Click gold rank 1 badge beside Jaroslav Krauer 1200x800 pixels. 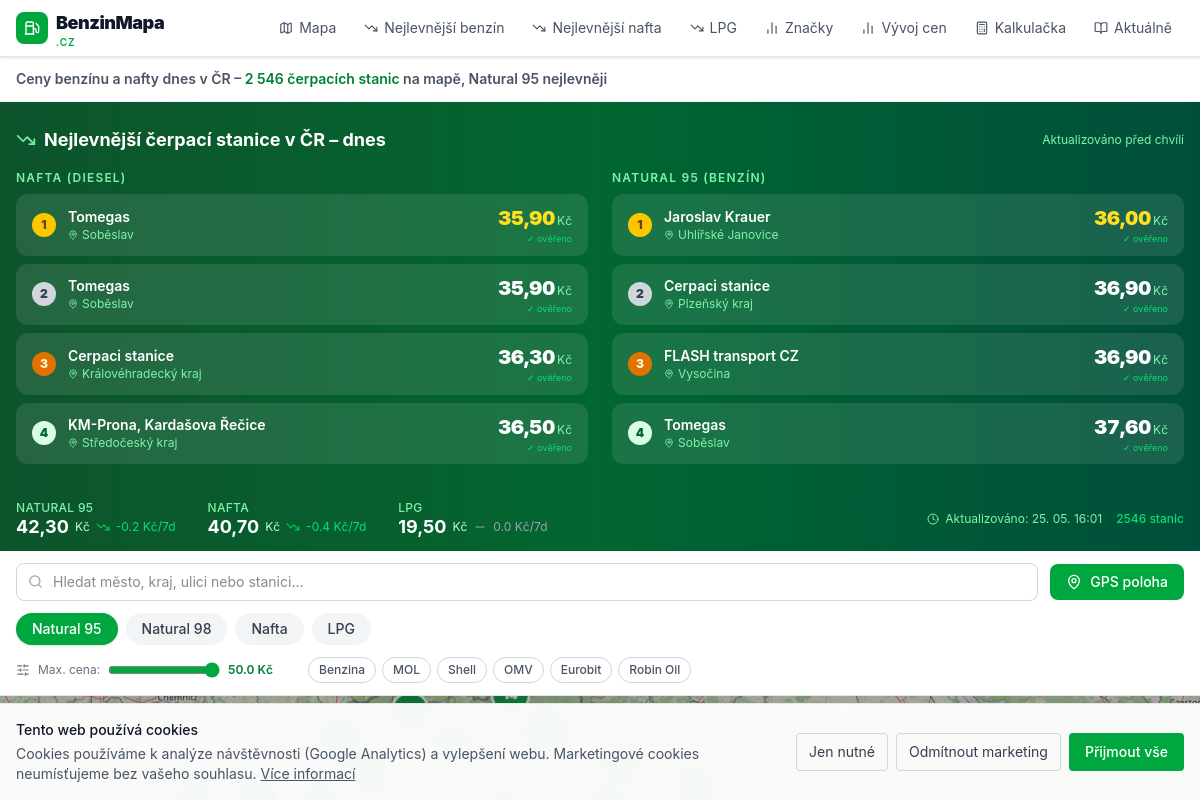pos(640,225)
